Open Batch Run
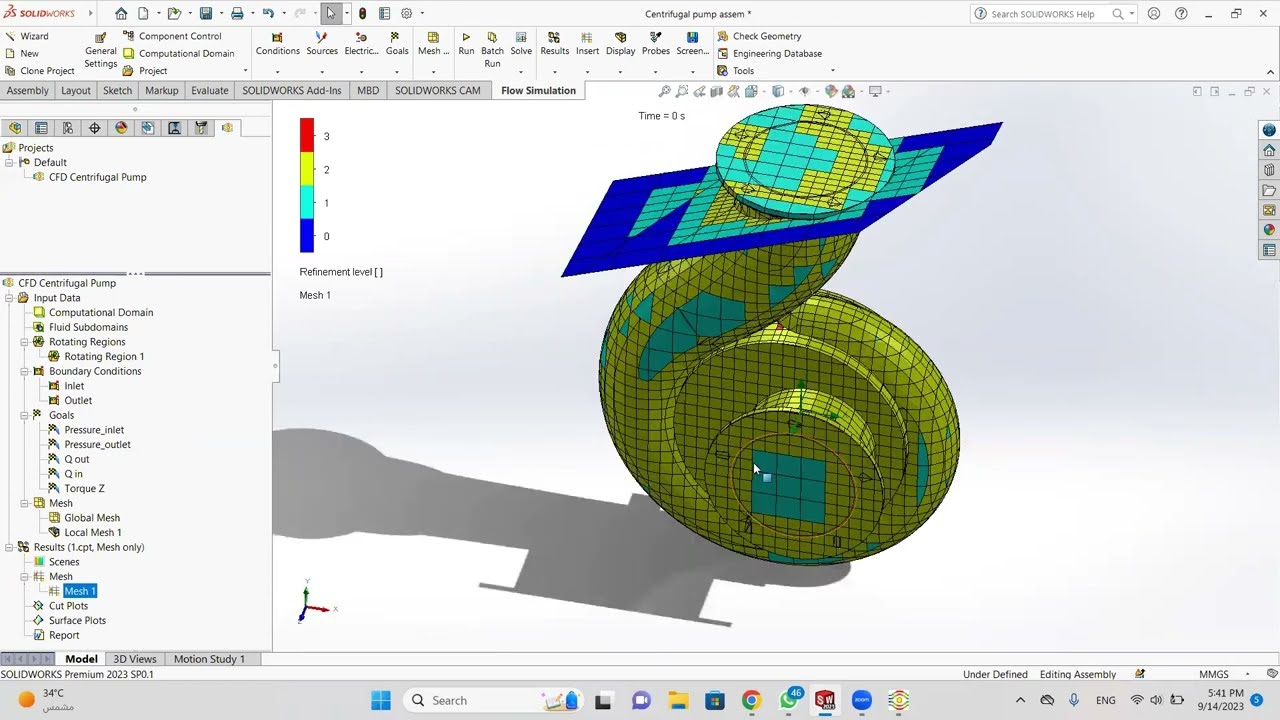Screen dimensions: 1280x720 point(492,50)
